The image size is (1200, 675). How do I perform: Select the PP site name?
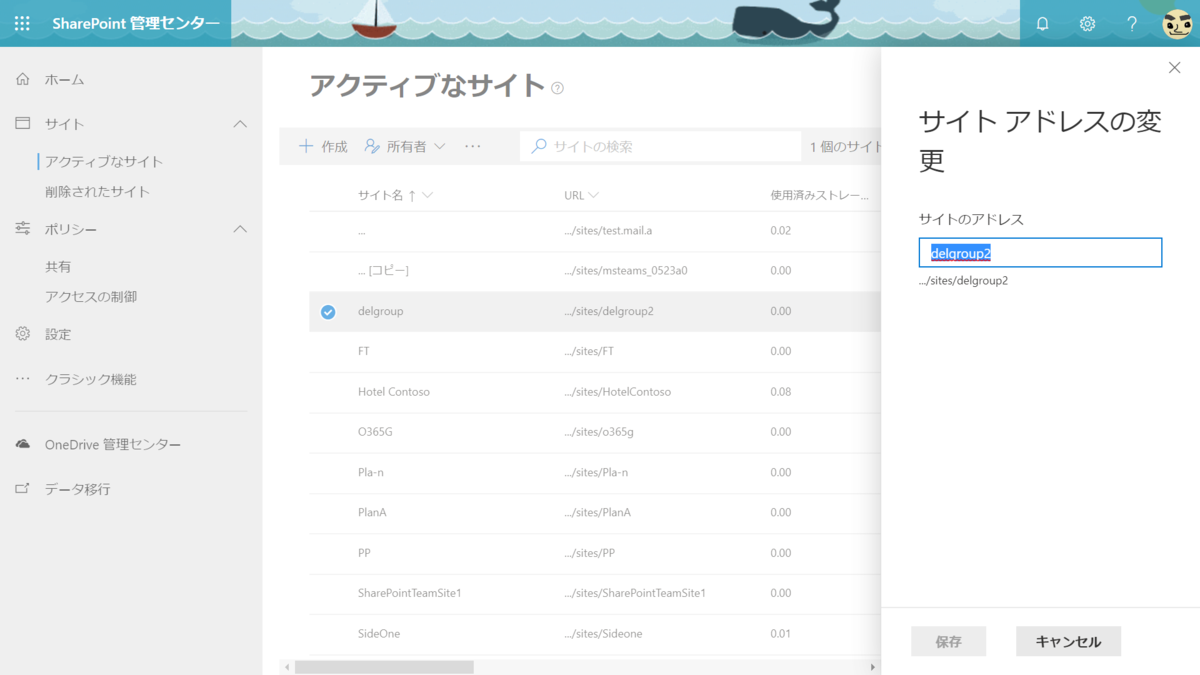tap(364, 553)
